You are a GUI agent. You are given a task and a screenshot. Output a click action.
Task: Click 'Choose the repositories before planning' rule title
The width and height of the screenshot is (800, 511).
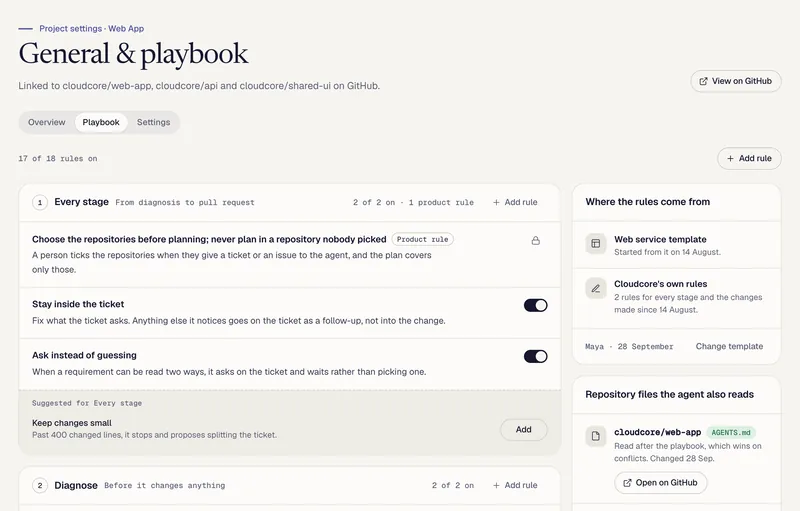point(209,239)
